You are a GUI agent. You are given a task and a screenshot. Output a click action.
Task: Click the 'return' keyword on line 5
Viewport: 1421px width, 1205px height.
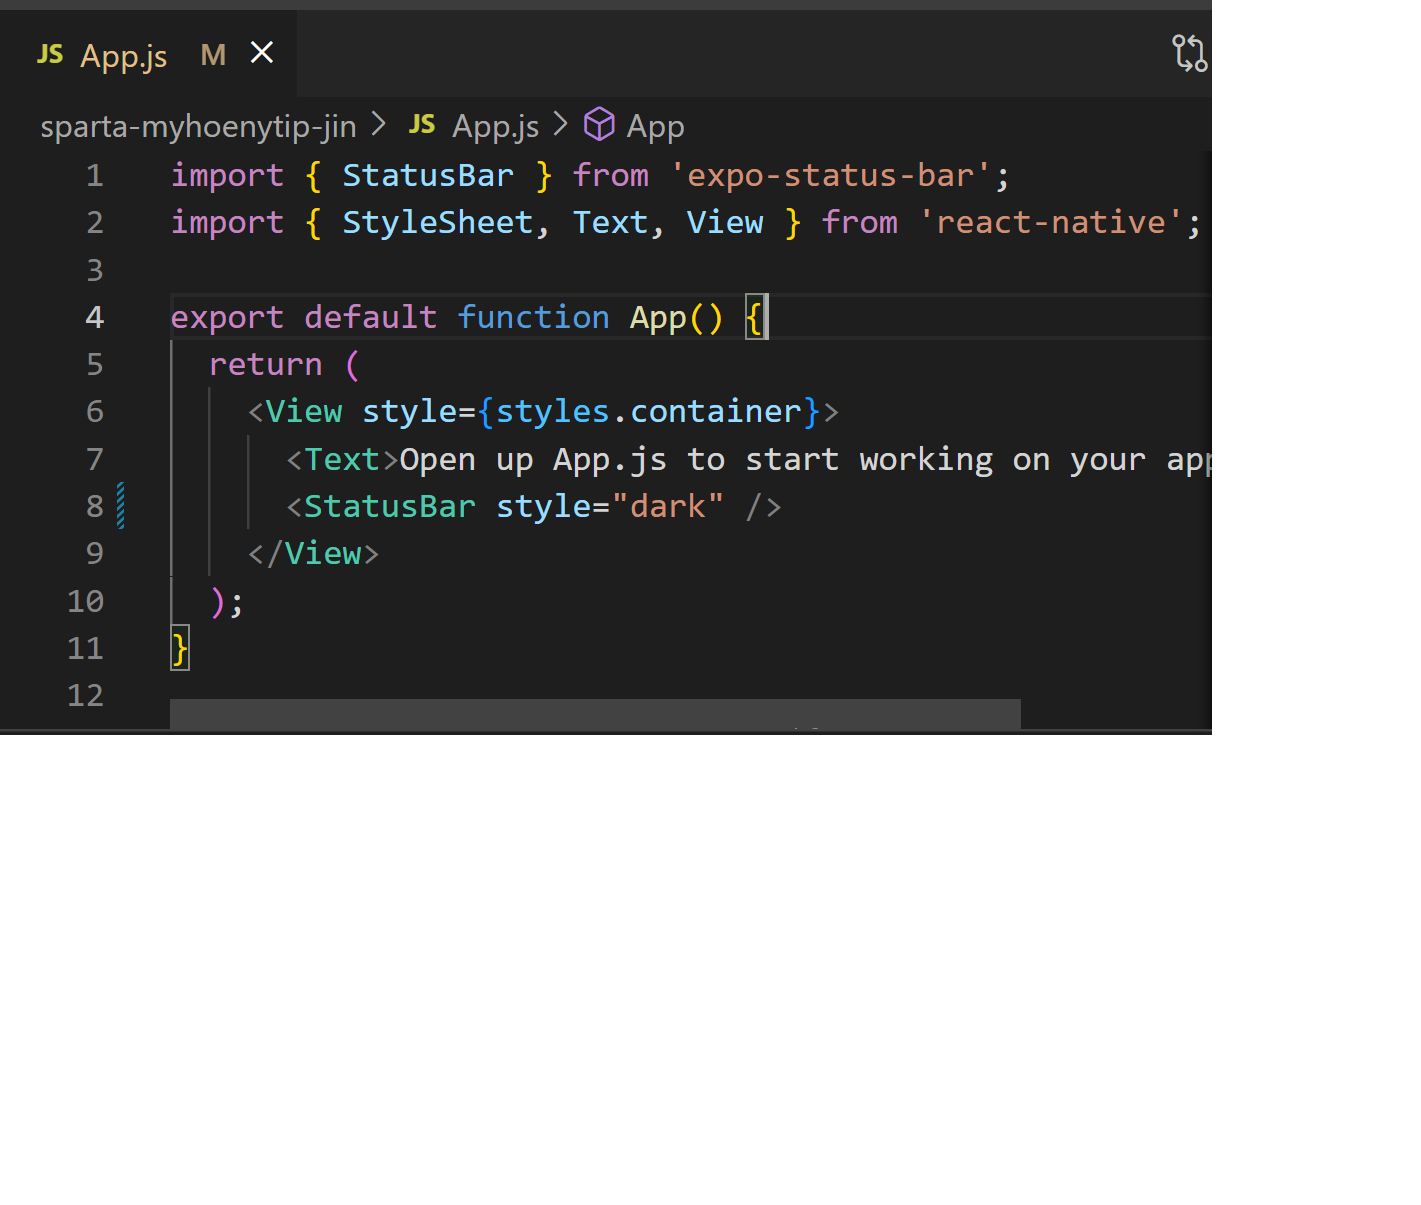265,365
